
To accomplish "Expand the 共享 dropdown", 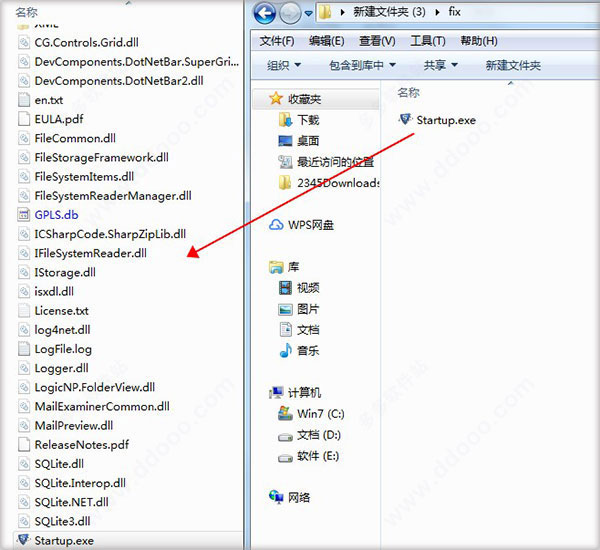I will point(440,65).
